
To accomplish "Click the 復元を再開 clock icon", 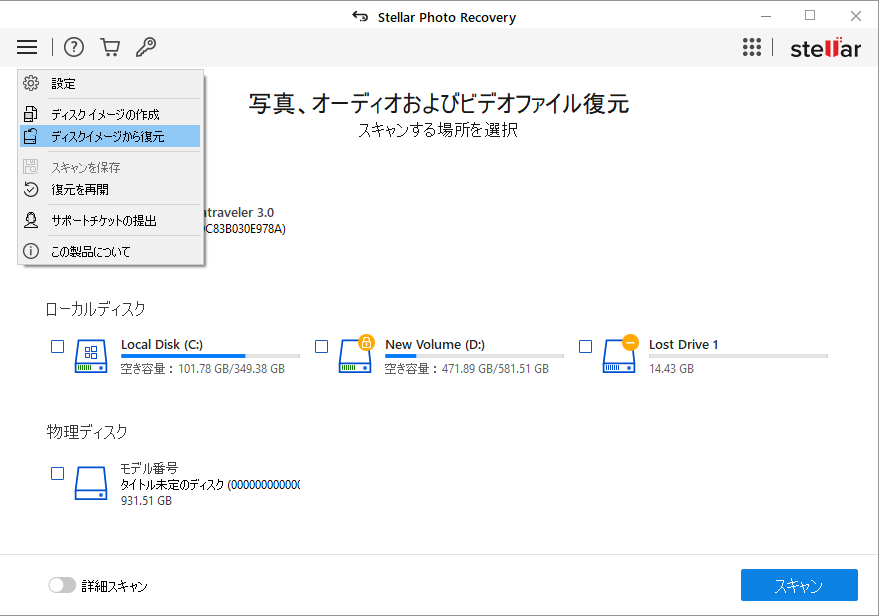I will pyautogui.click(x=31, y=189).
